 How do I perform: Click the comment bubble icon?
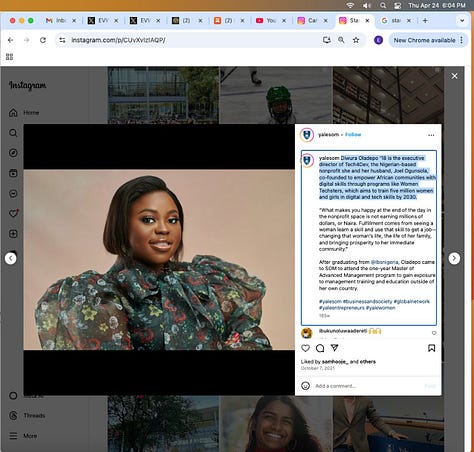coord(320,348)
